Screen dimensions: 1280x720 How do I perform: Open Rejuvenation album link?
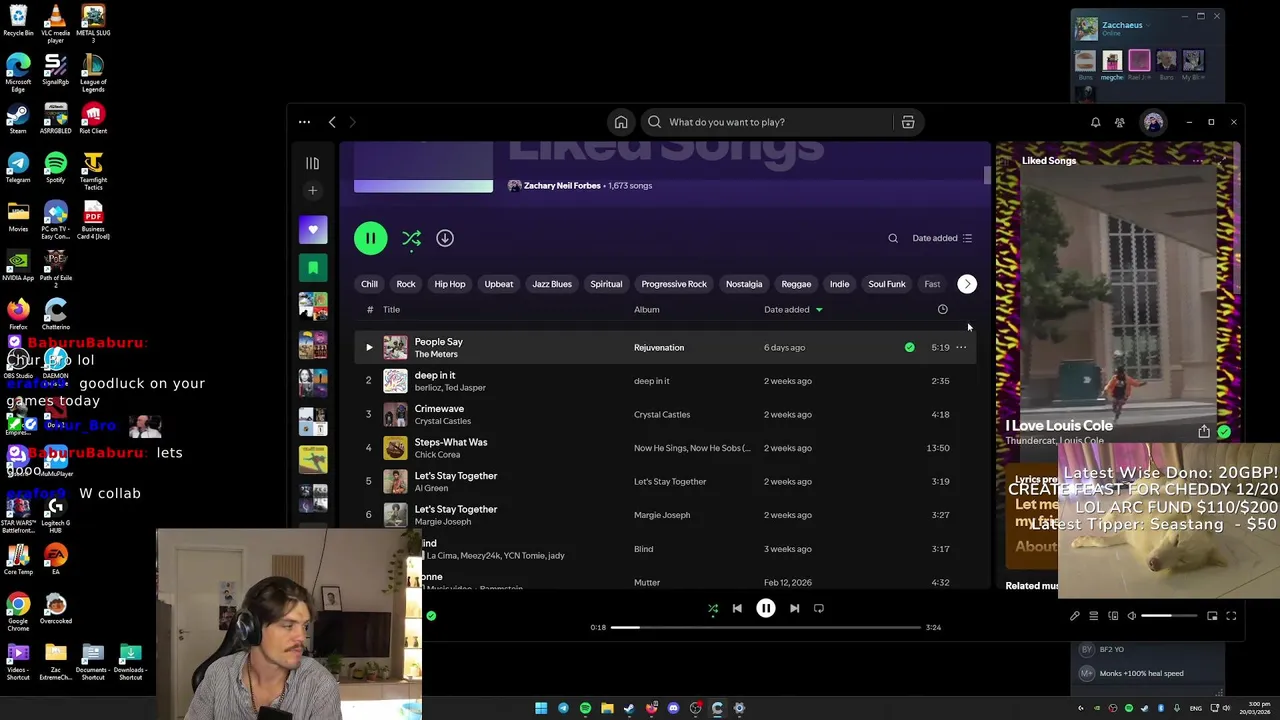(x=659, y=348)
